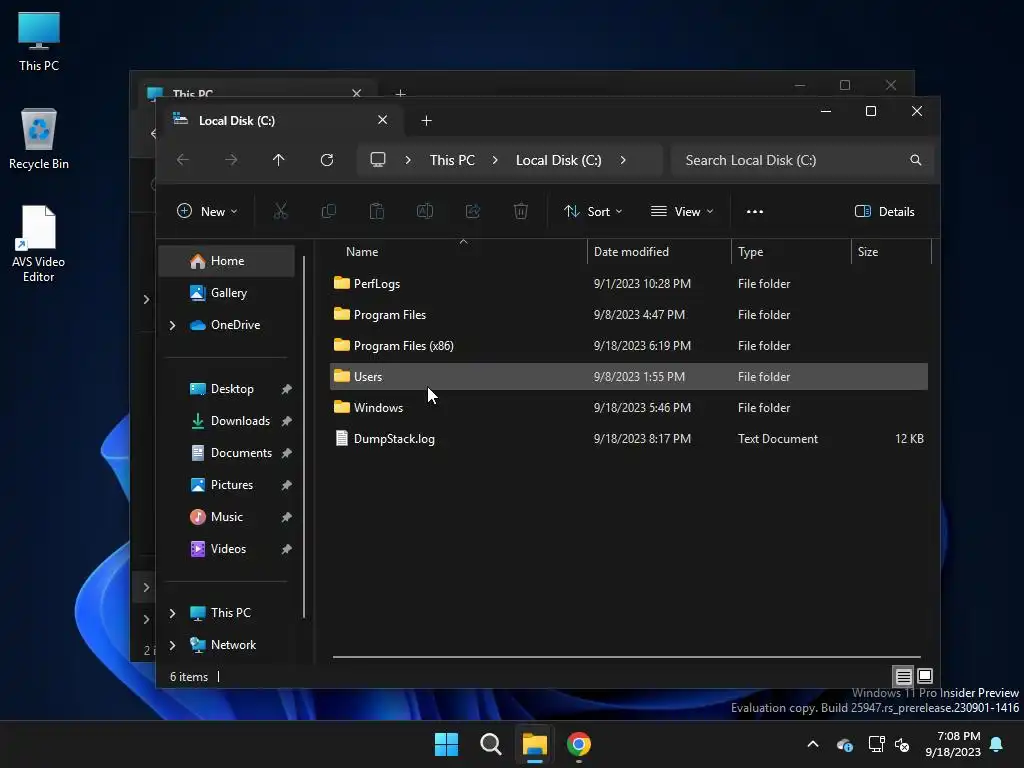This screenshot has height=768, width=1024.
Task: Click the Paste clipboard icon
Action: (377, 211)
